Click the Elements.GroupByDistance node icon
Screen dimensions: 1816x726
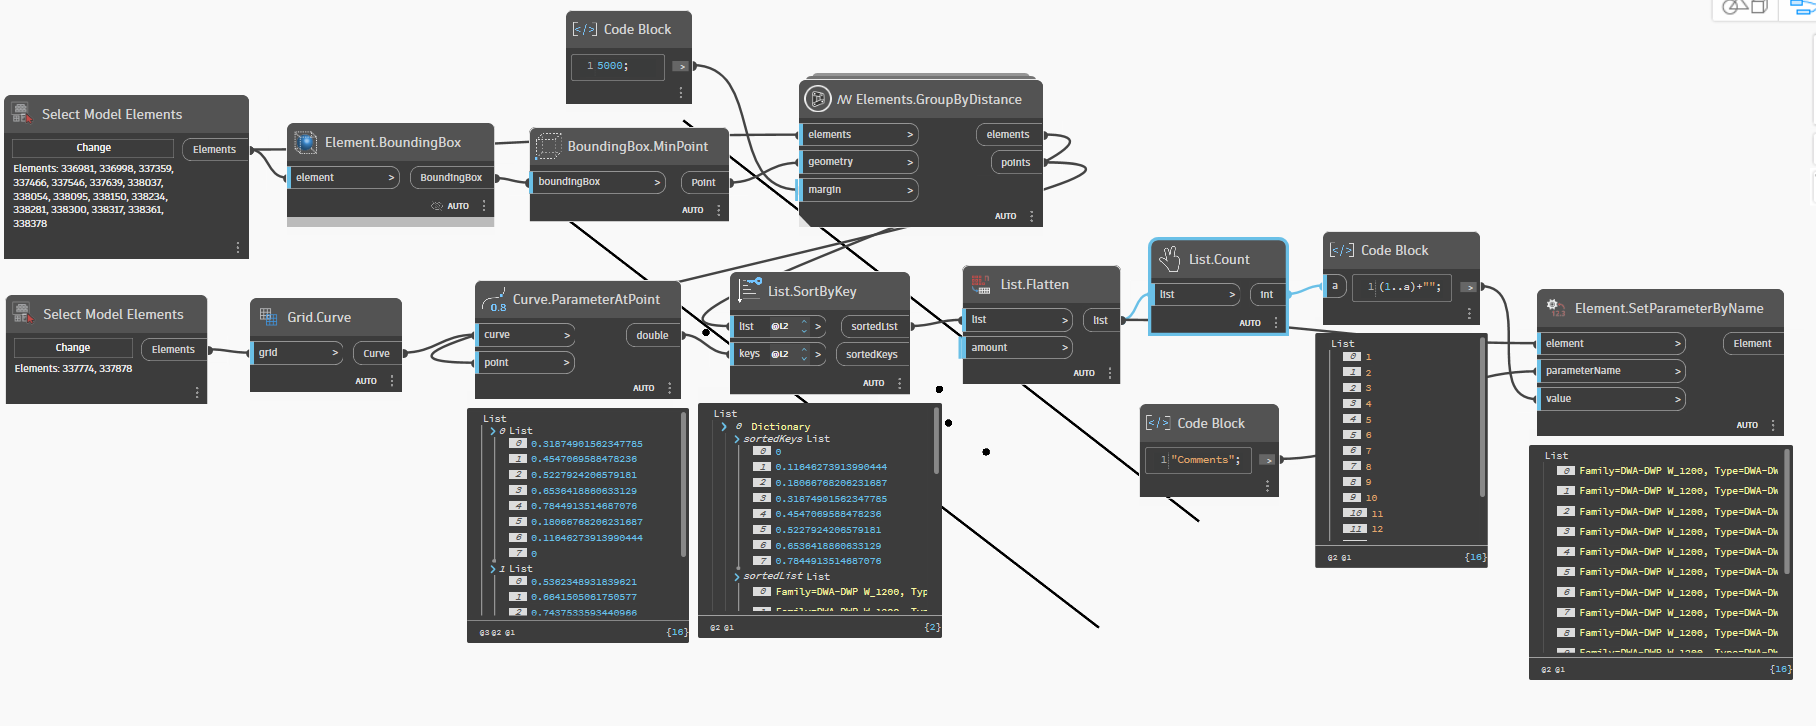[818, 99]
